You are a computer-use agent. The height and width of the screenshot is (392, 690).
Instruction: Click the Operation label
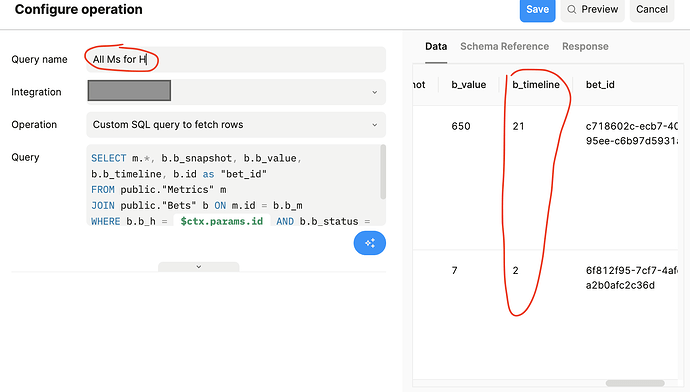click(x=34, y=125)
